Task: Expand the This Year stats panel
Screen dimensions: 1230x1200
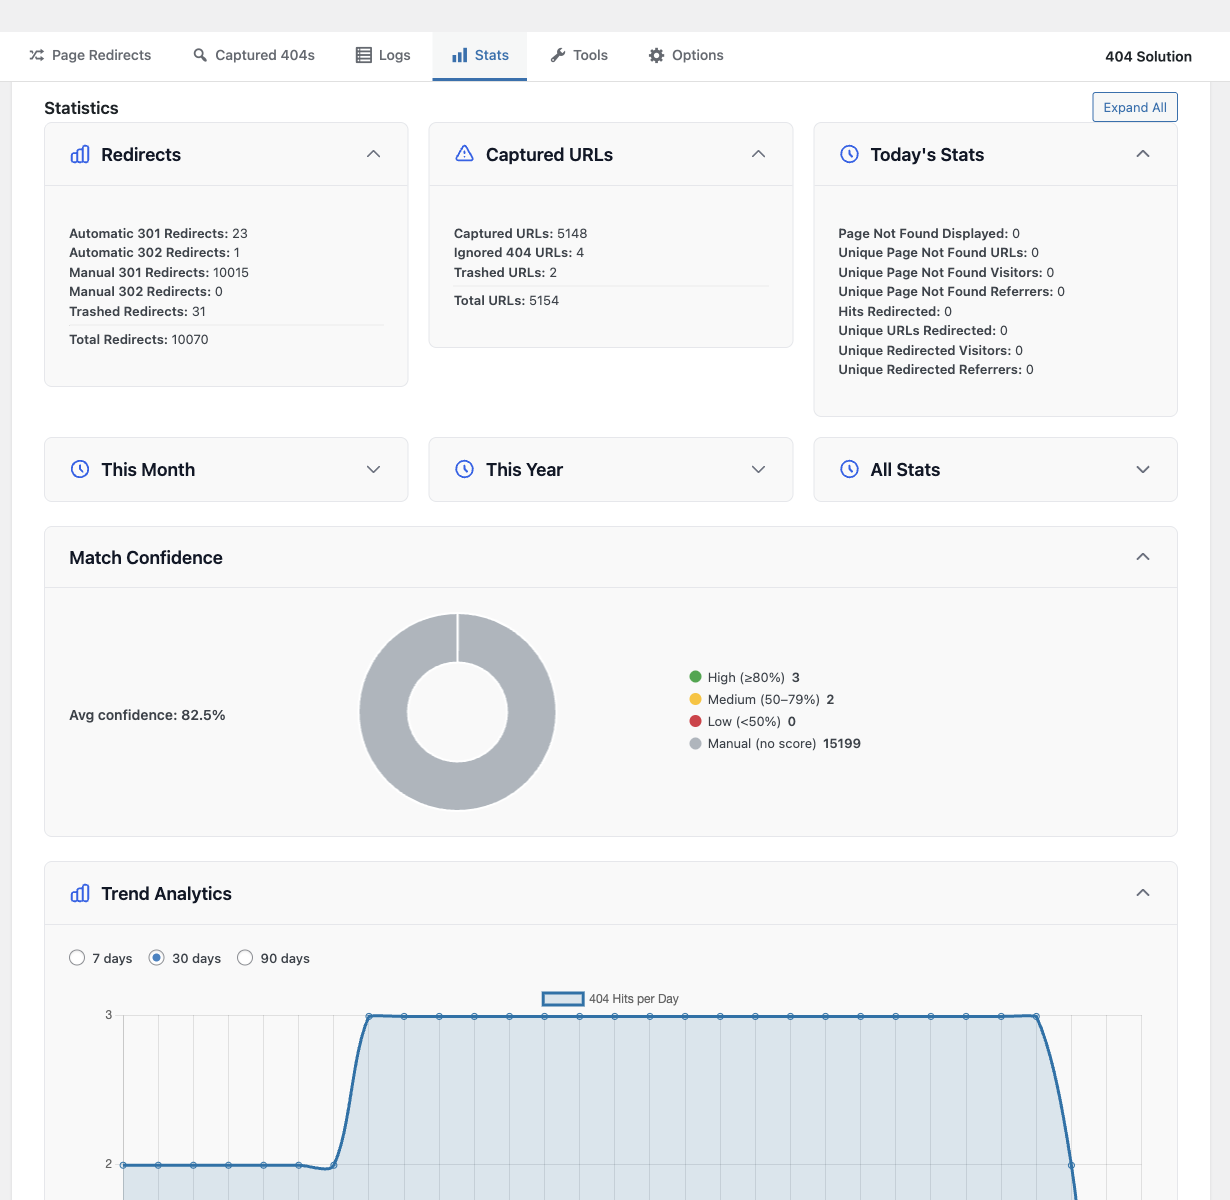Action: (x=758, y=470)
